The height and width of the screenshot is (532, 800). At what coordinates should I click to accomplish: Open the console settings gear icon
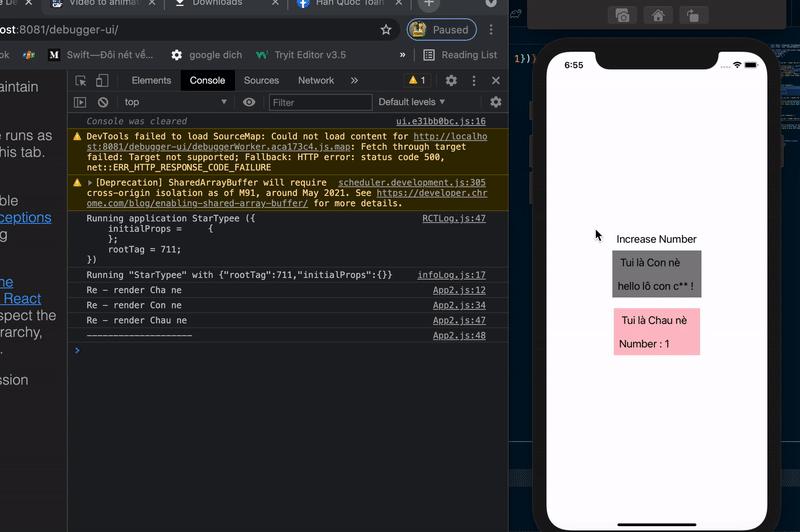point(495,102)
